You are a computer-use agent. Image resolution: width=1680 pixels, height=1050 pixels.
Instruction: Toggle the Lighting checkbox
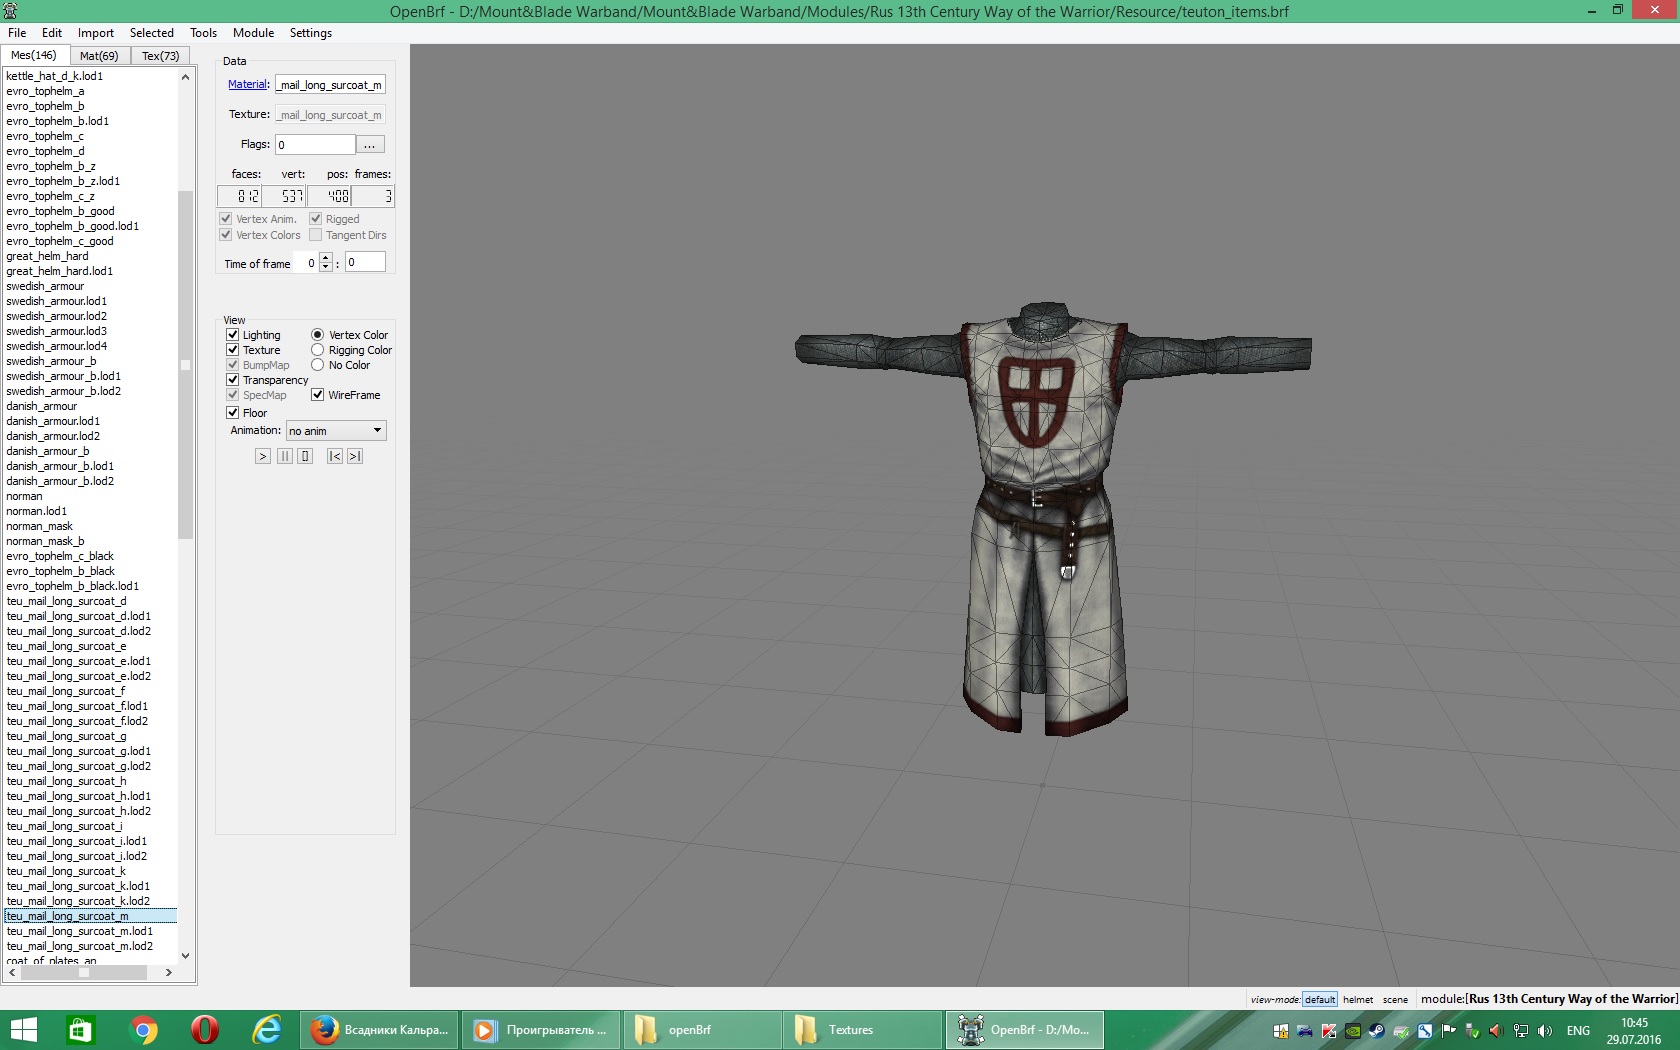pyautogui.click(x=232, y=335)
